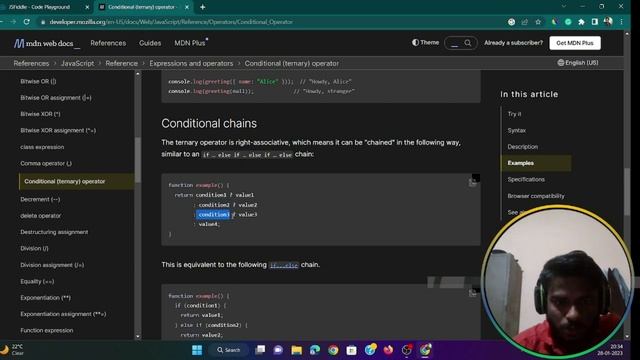Open the browser three-dot menu

pos(622,22)
